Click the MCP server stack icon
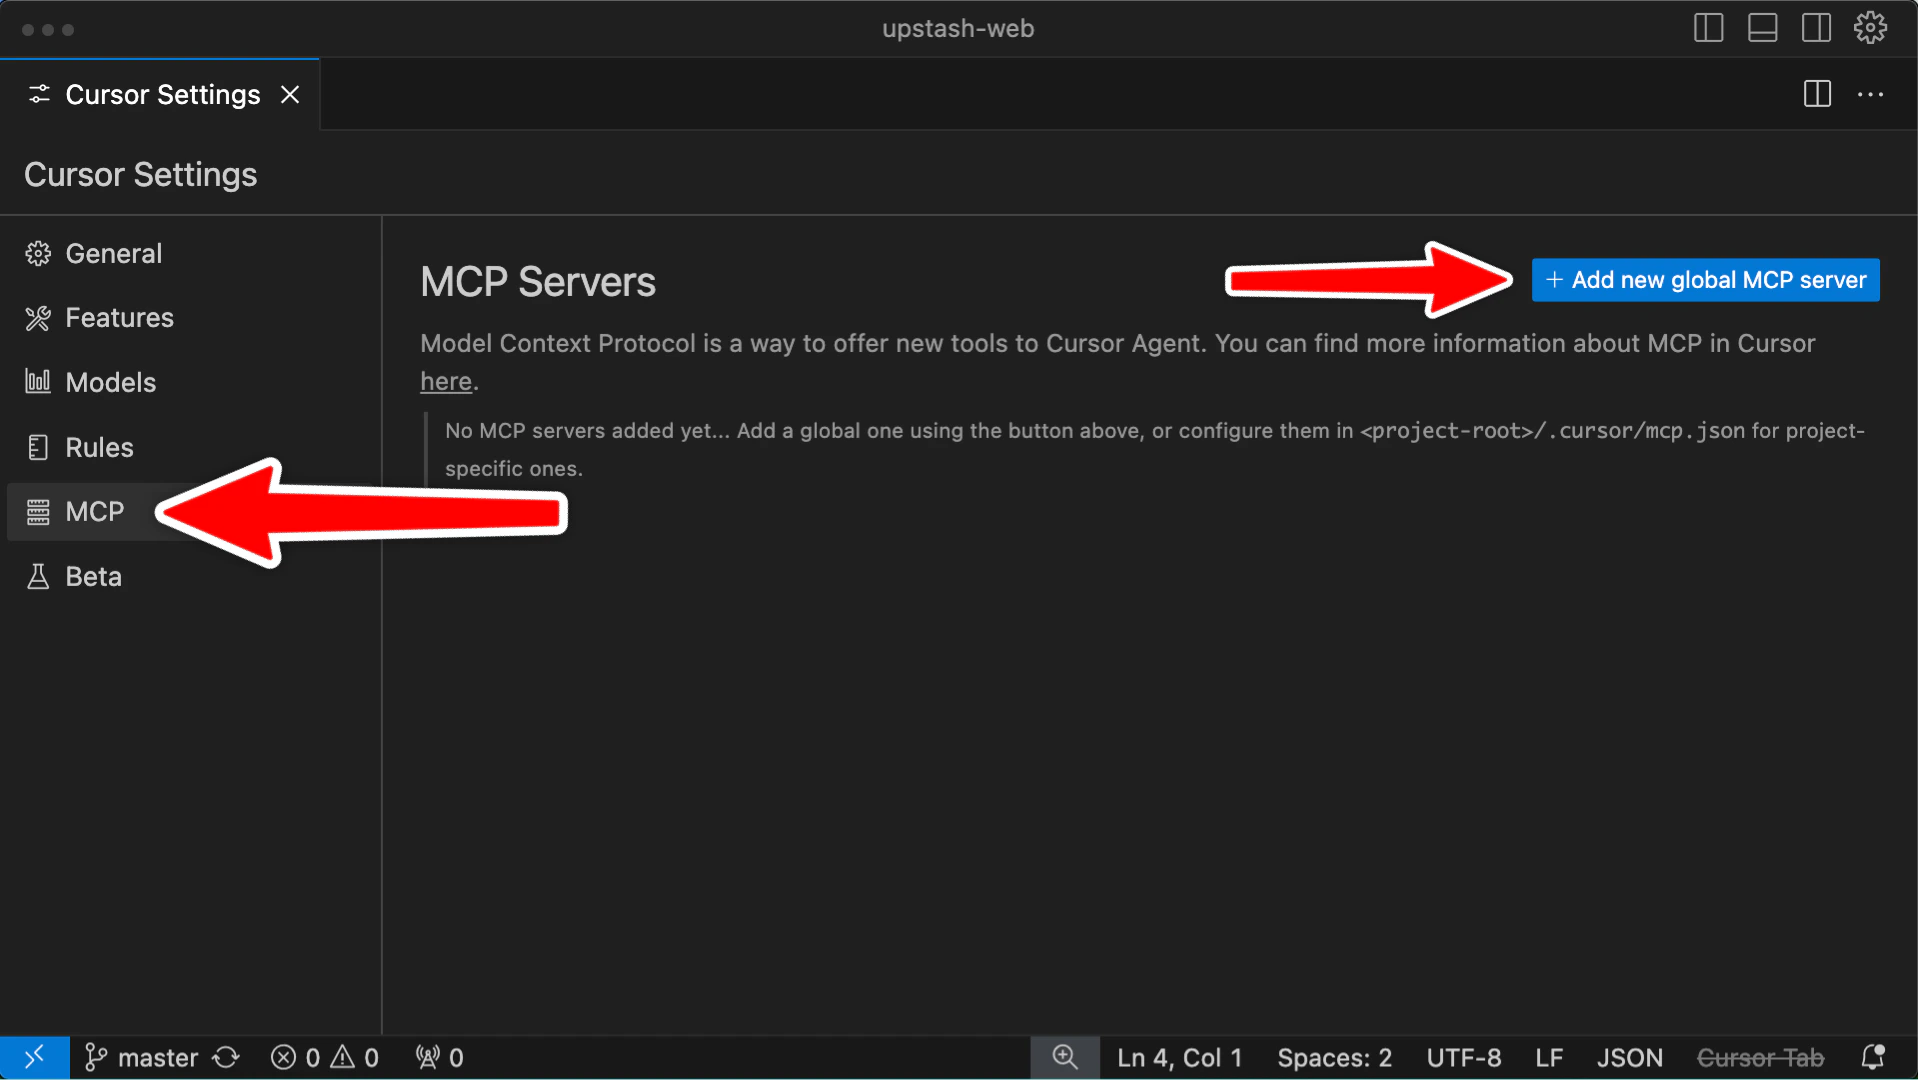 tap(38, 512)
